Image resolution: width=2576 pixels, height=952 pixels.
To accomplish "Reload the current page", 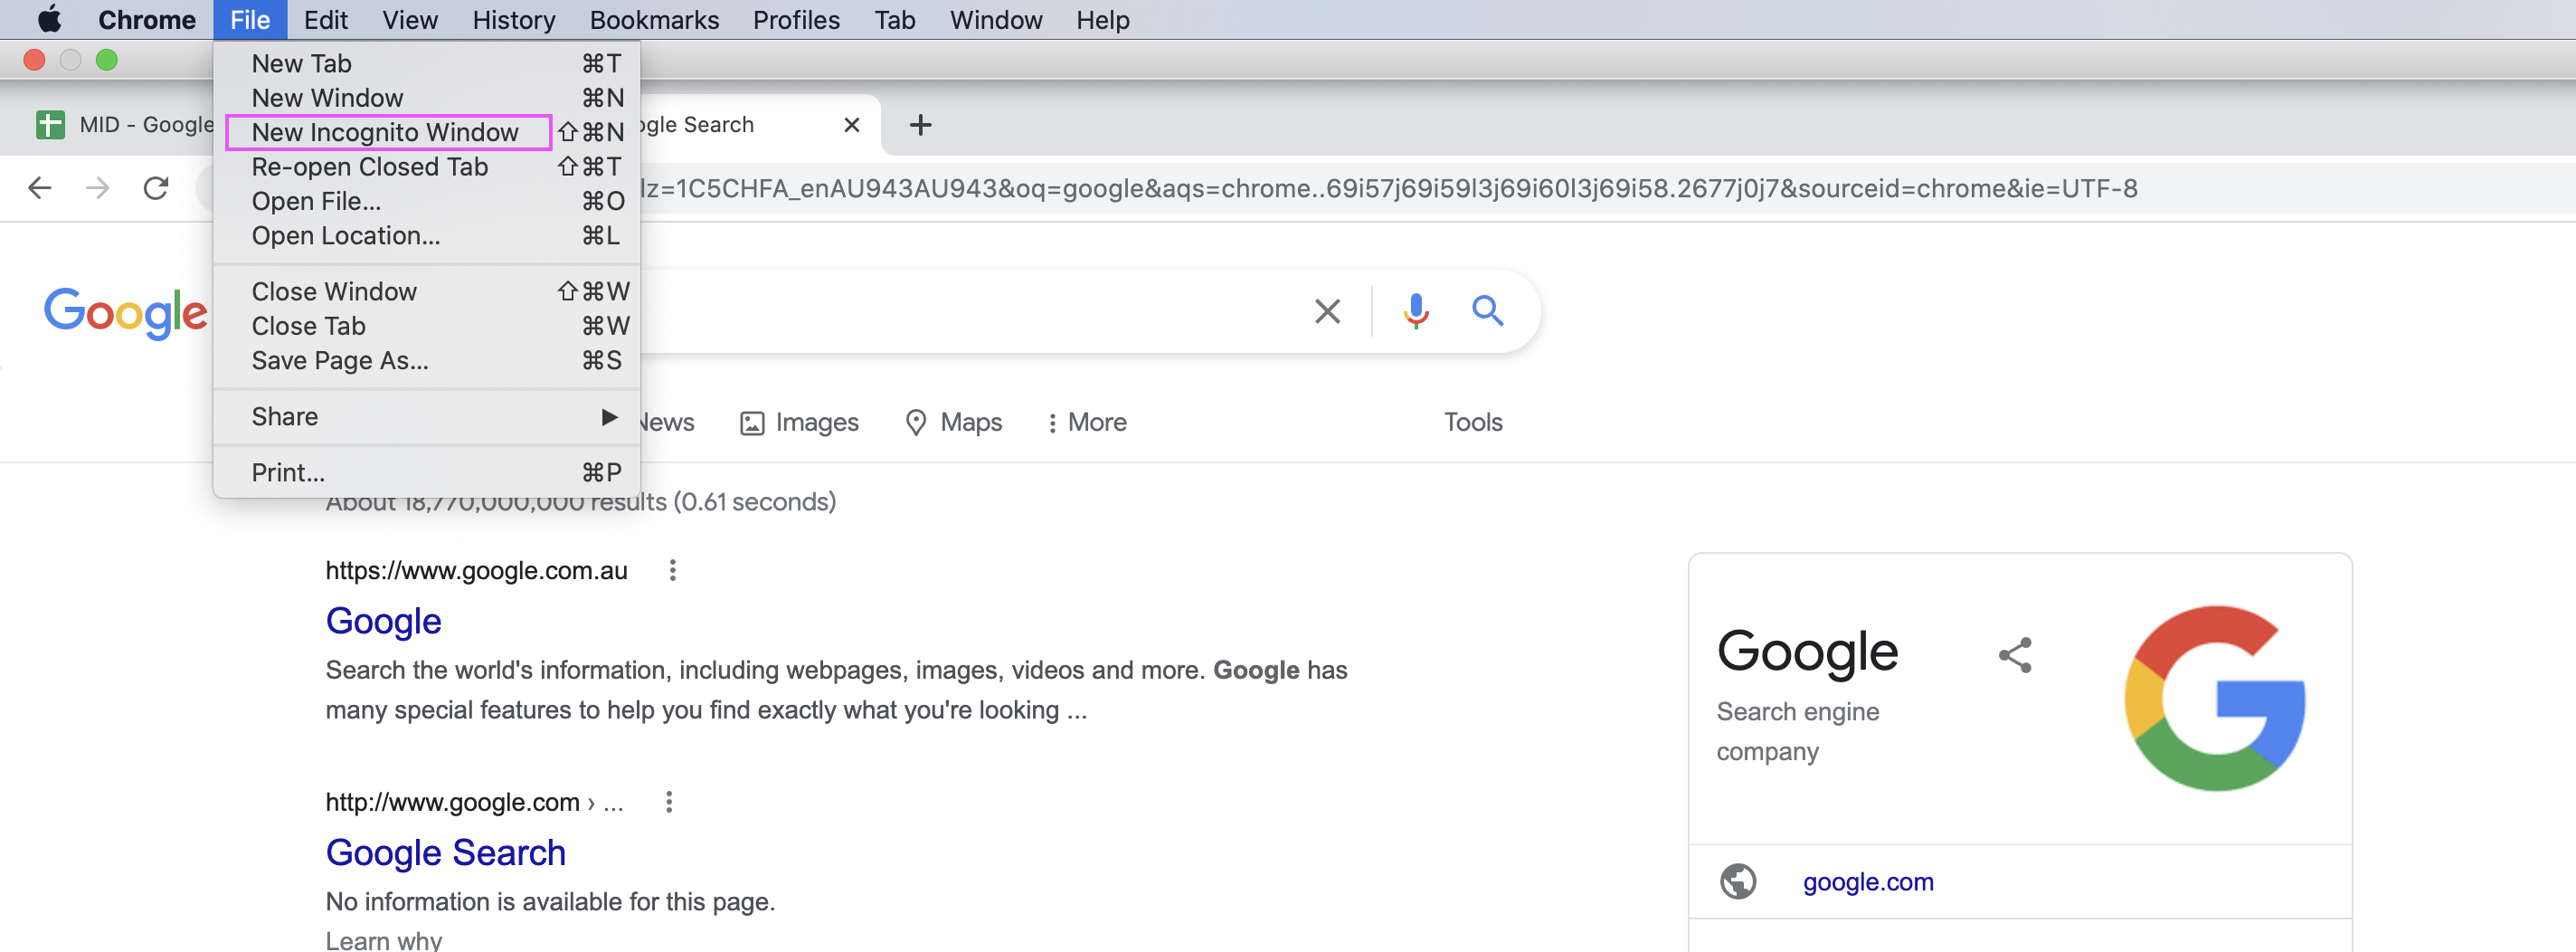I will [x=156, y=188].
